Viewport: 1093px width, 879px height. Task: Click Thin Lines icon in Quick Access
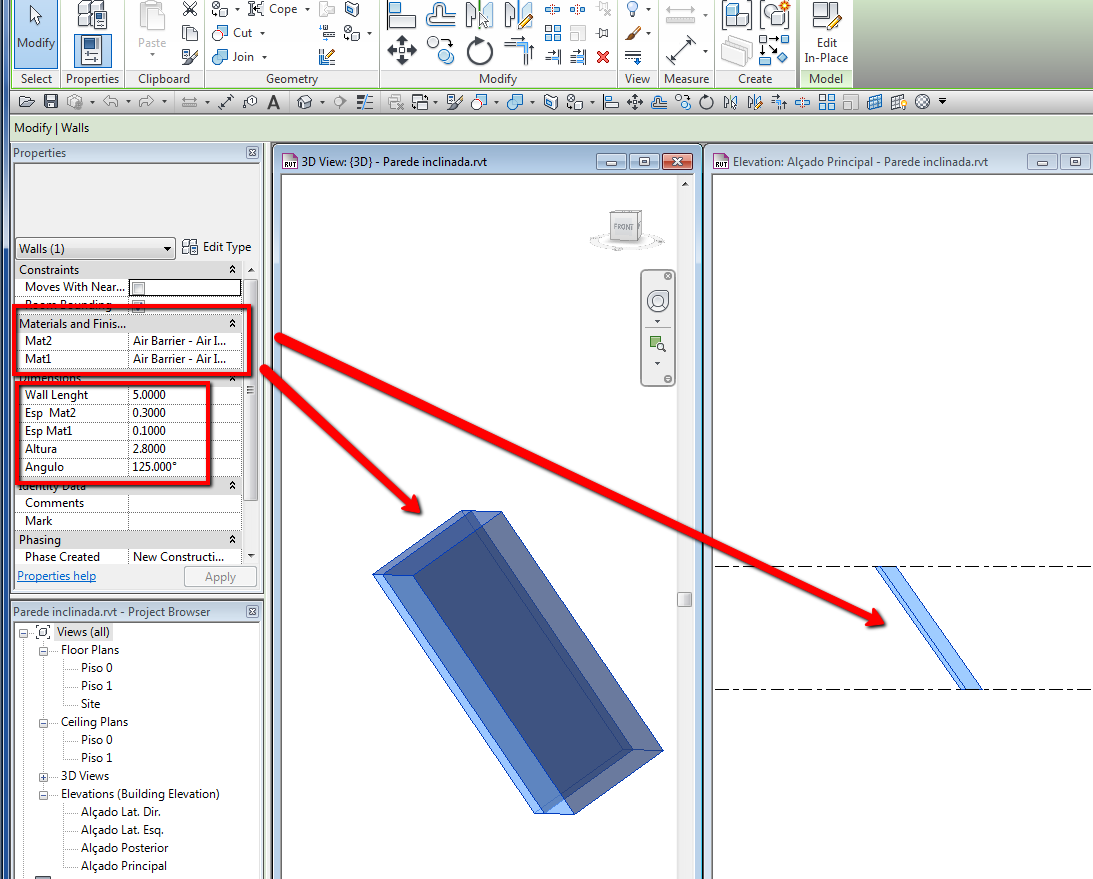365,102
